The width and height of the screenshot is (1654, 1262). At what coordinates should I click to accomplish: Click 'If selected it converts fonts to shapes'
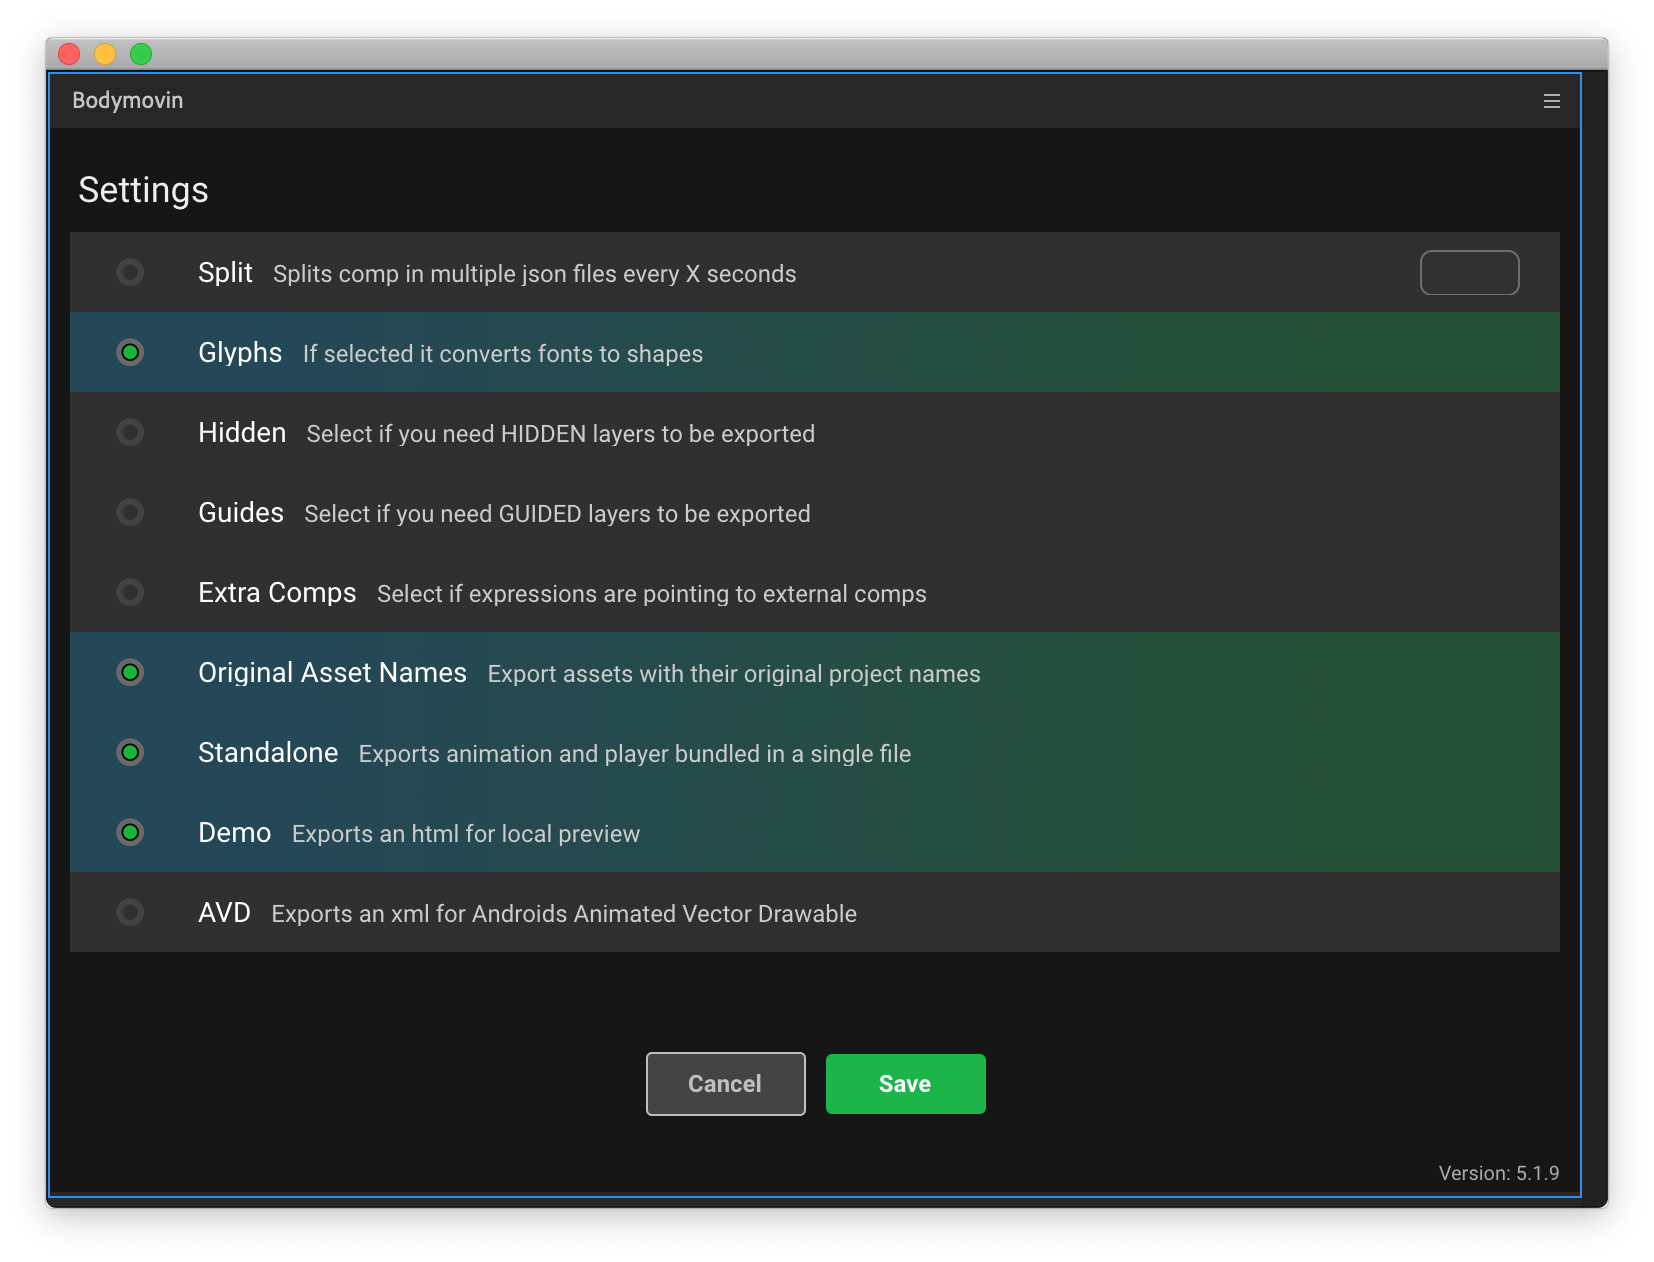(x=503, y=354)
